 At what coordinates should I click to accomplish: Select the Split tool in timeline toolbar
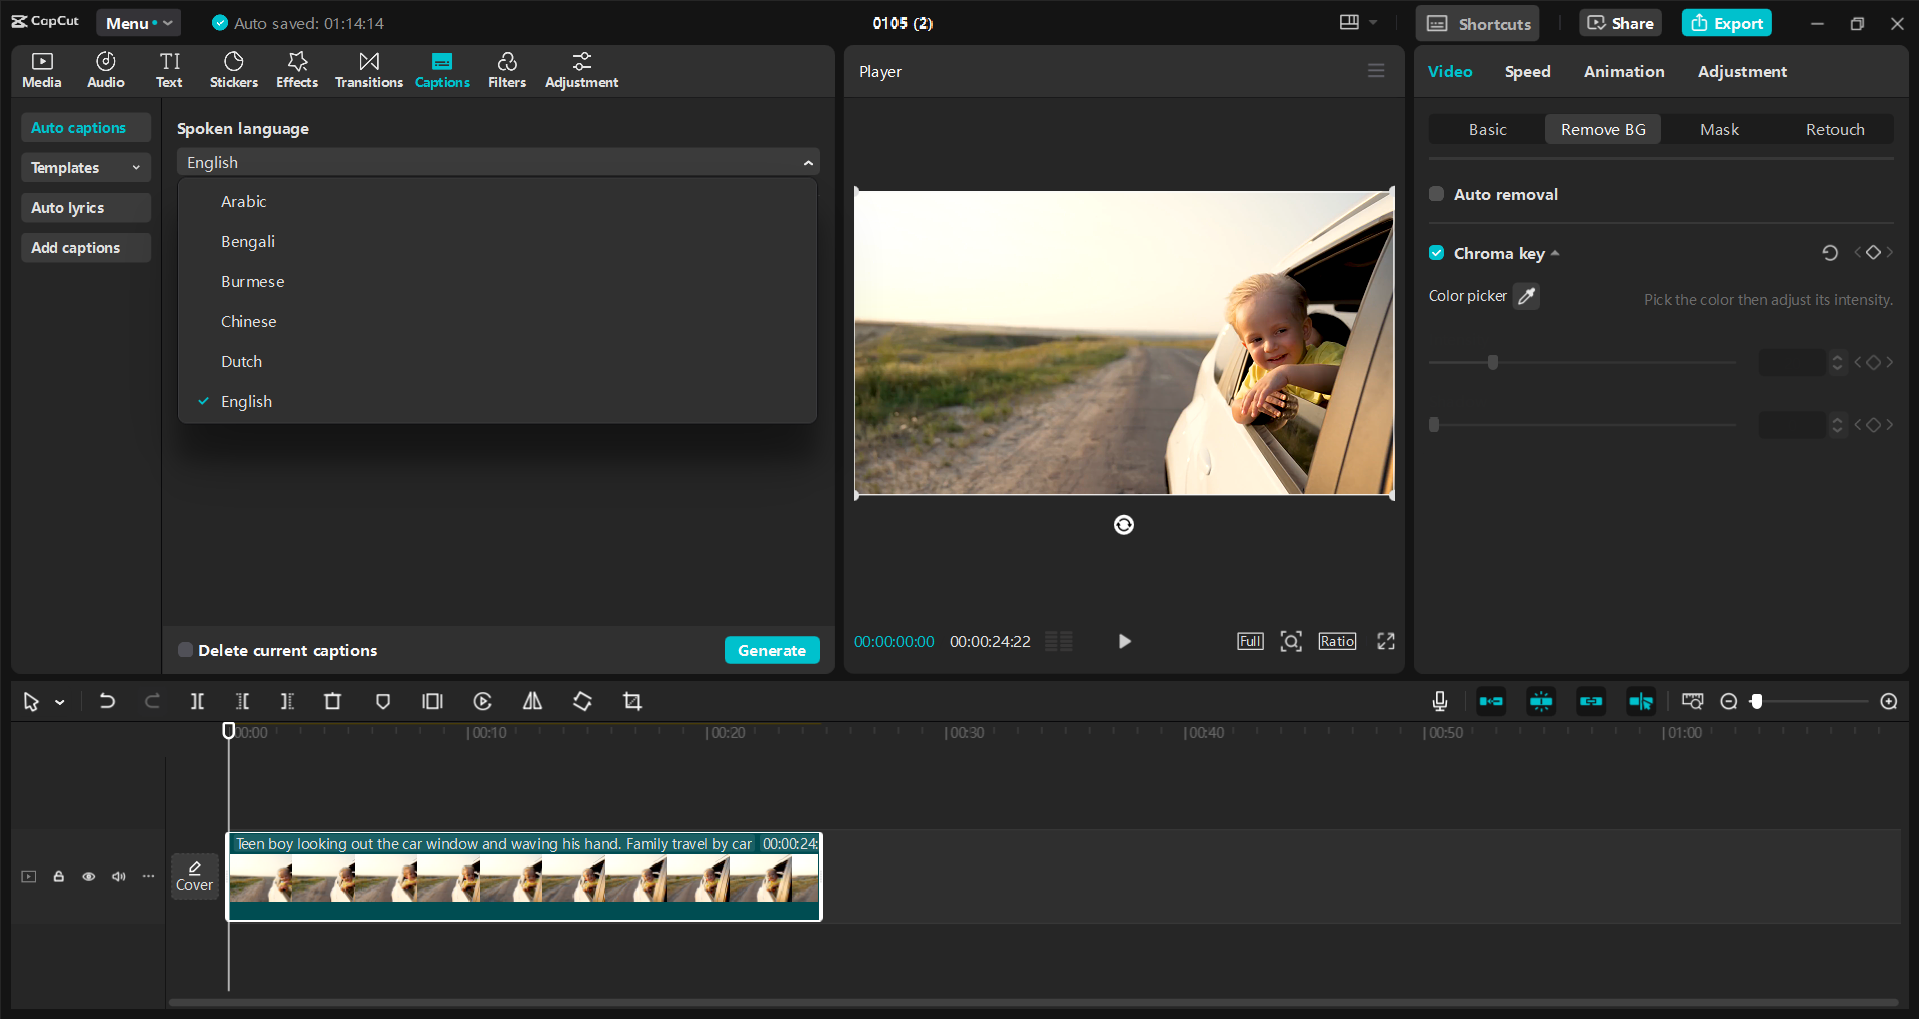197,701
